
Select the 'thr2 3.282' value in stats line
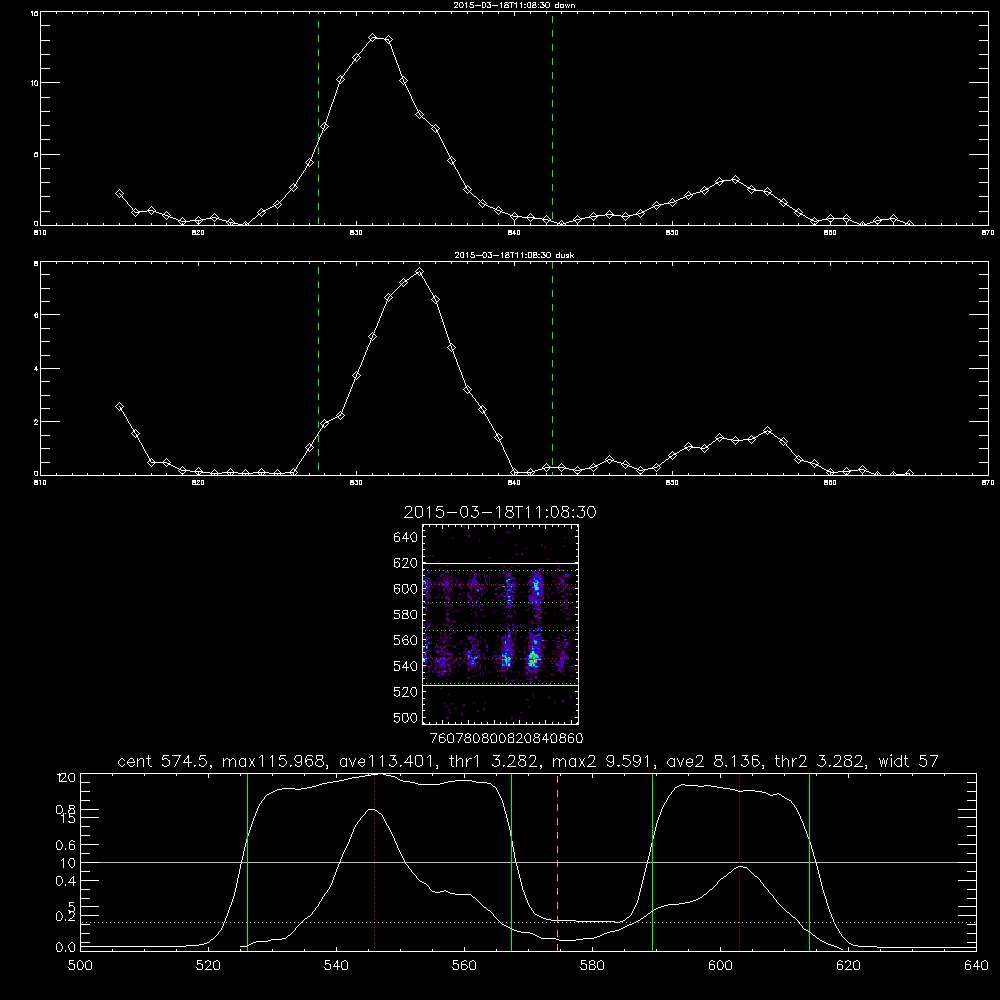pyautogui.click(x=819, y=761)
